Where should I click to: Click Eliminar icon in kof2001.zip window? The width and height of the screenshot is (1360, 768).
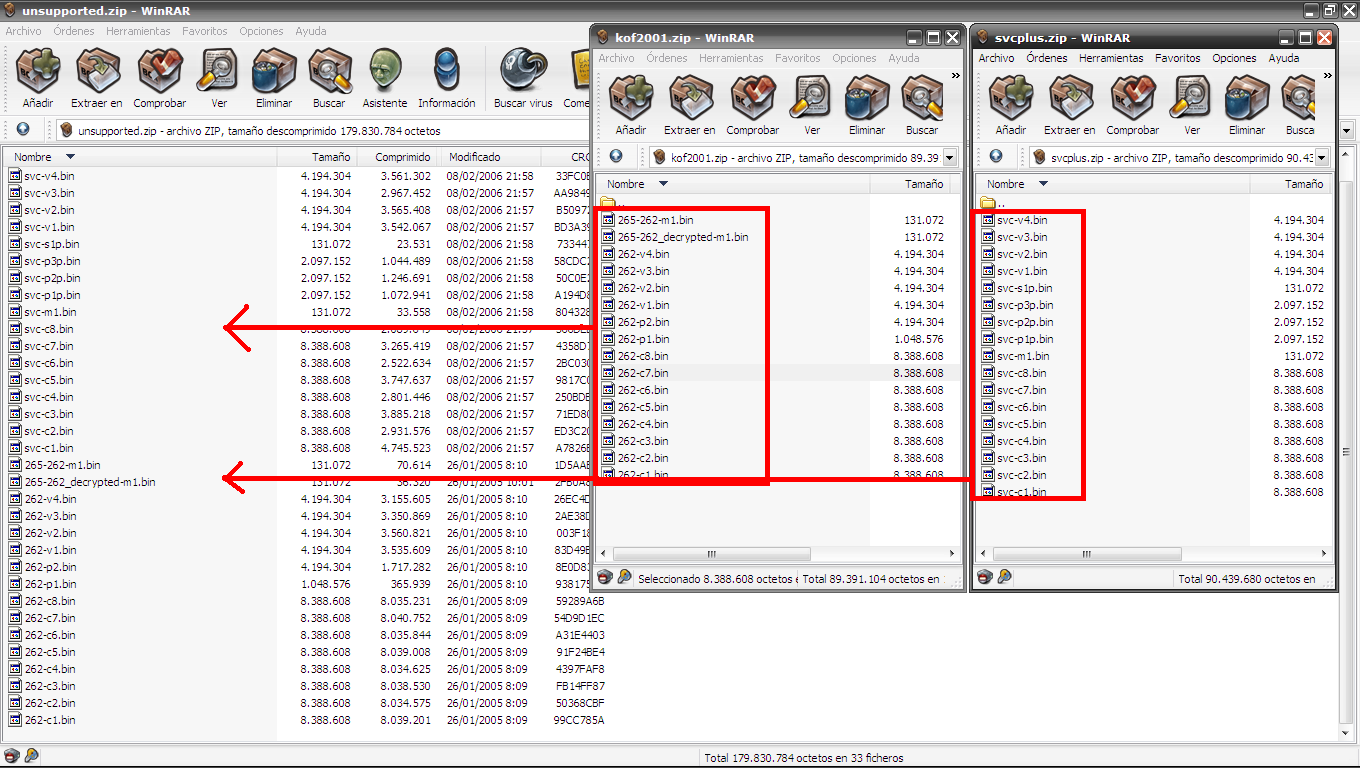pos(867,98)
